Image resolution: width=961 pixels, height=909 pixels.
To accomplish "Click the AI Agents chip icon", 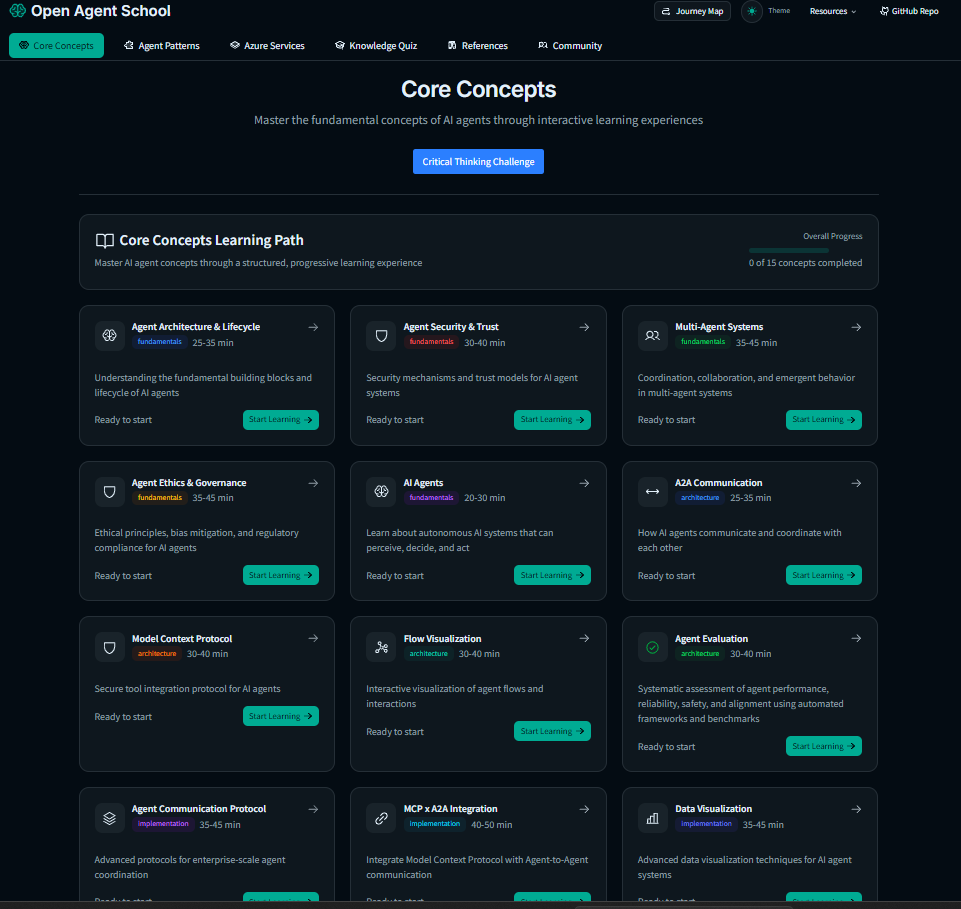I will coord(381,491).
